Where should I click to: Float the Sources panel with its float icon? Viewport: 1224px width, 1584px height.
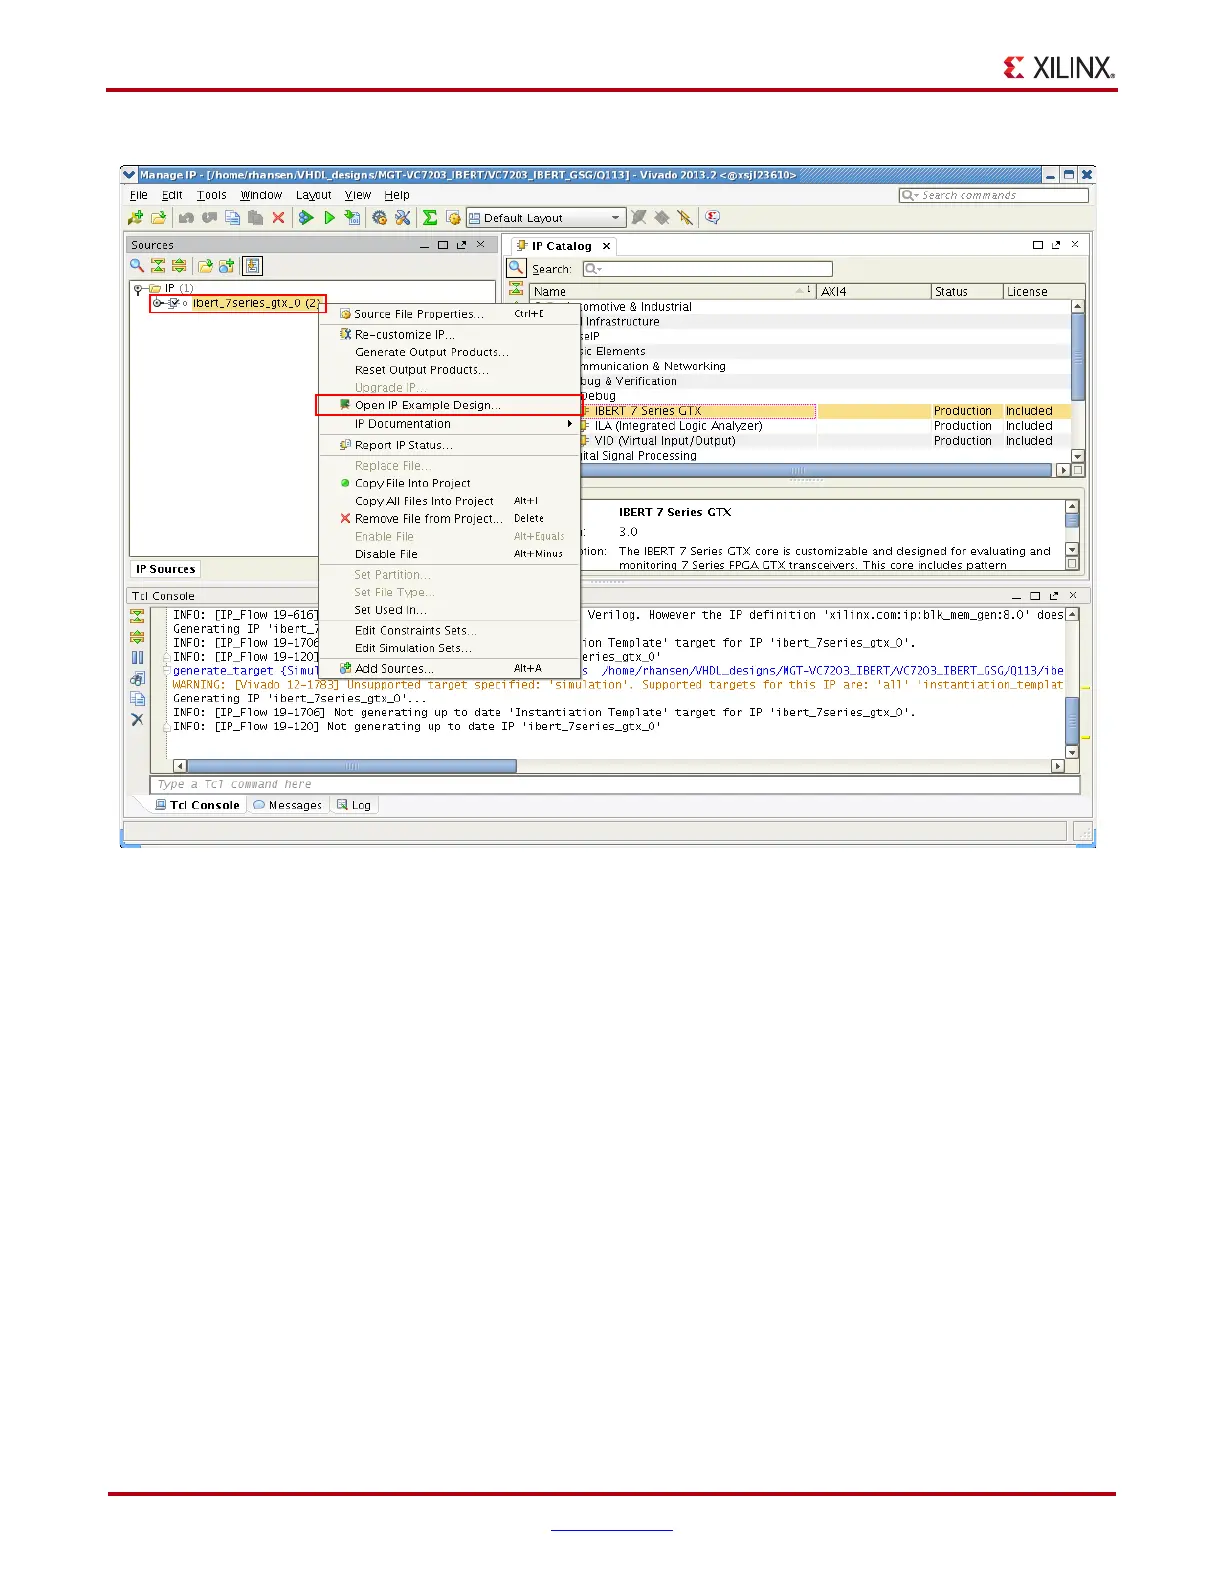pos(461,245)
